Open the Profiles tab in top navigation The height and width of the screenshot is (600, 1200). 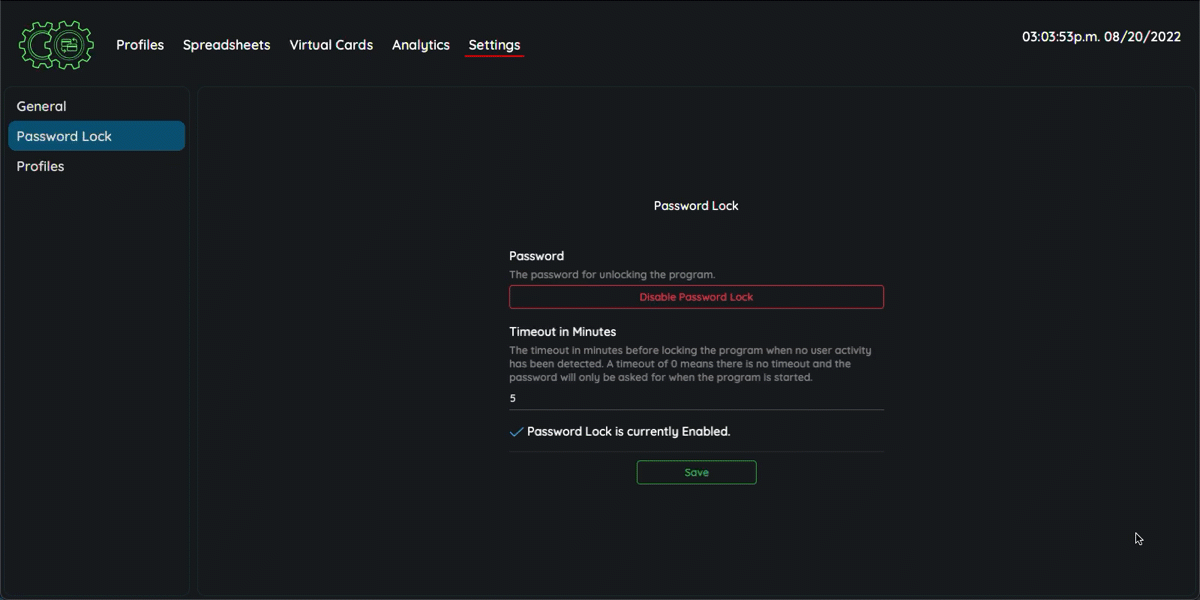click(140, 45)
